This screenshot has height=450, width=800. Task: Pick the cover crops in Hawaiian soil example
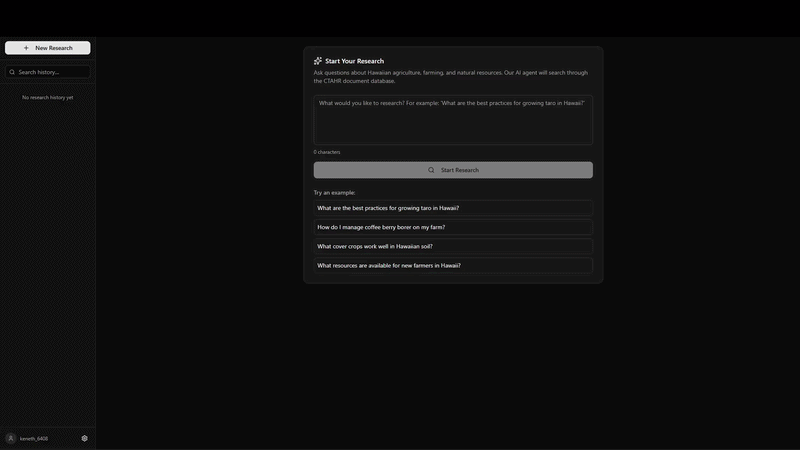click(453, 246)
